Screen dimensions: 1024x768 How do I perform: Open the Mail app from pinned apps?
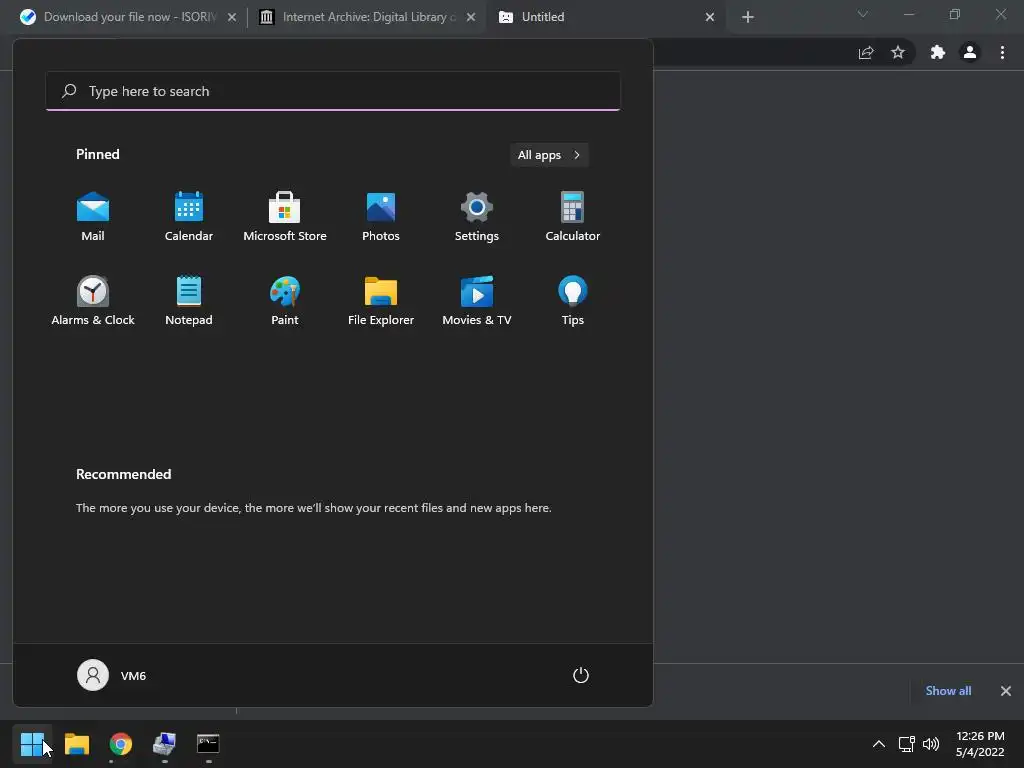93,217
